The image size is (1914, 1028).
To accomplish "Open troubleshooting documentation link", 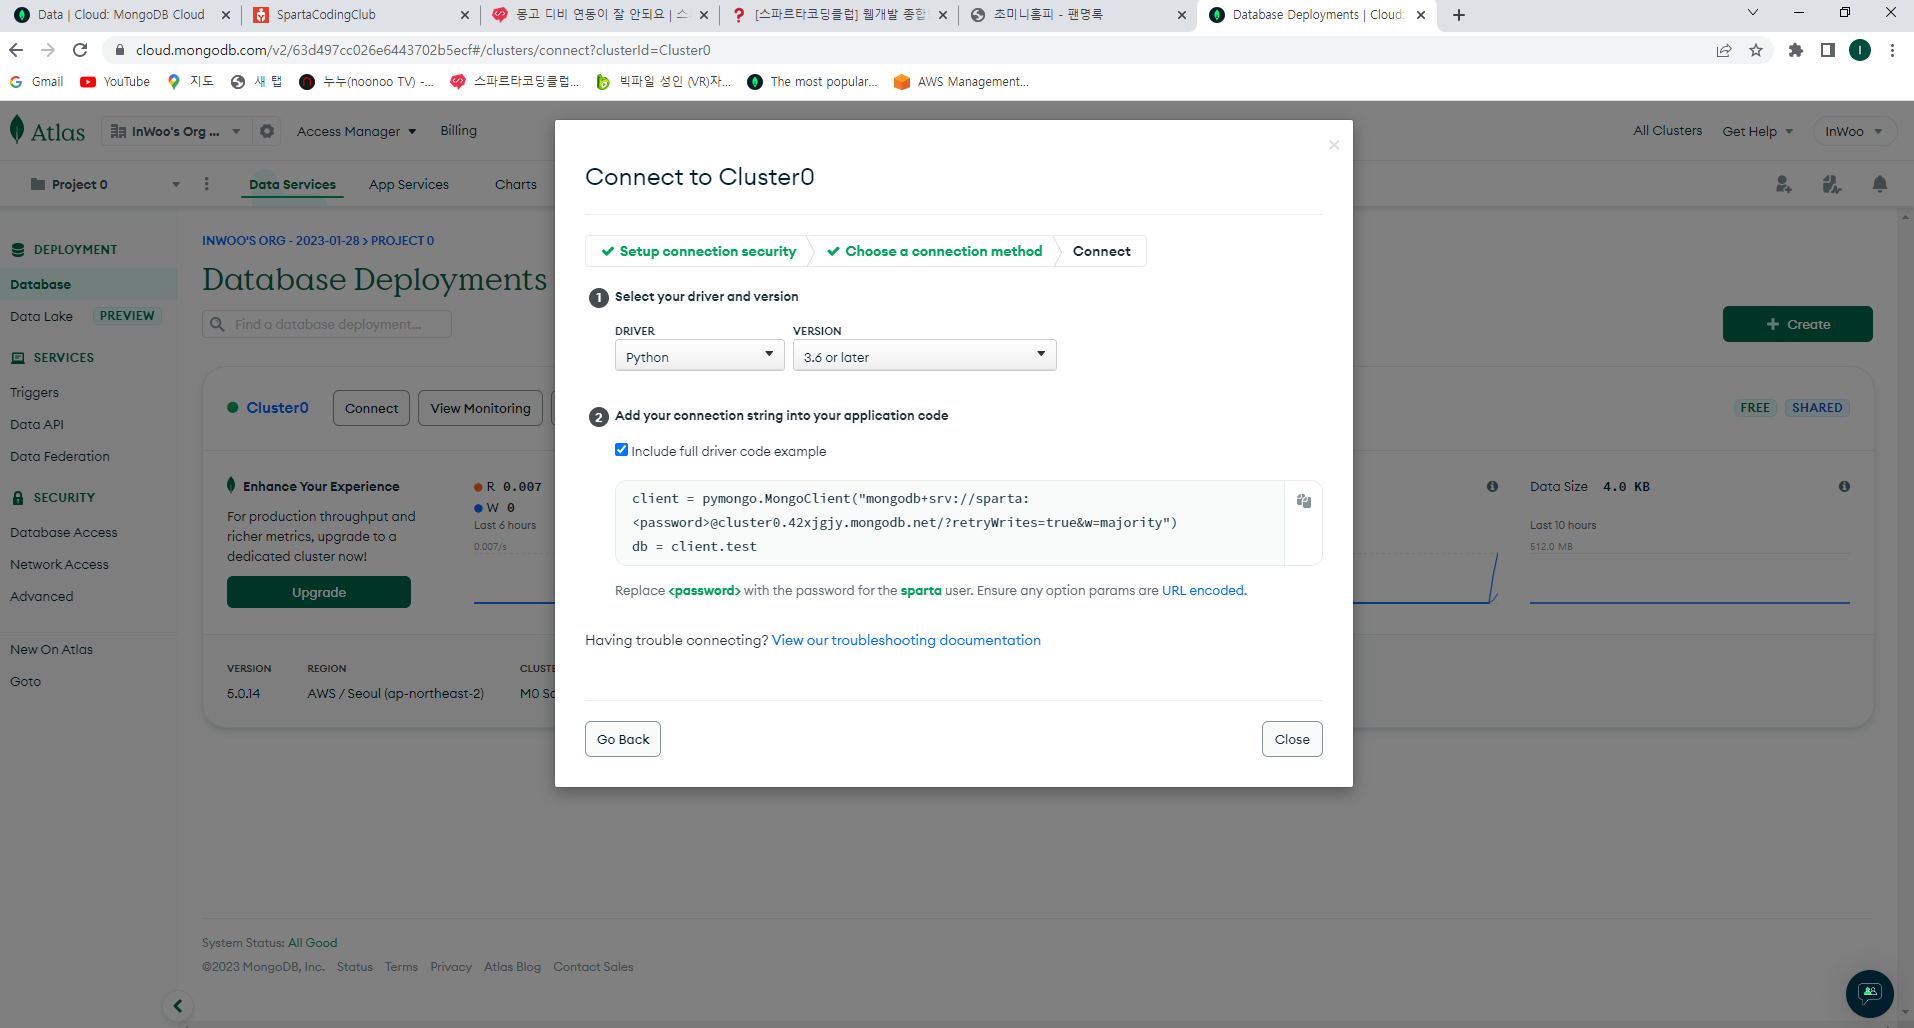I will click(906, 640).
